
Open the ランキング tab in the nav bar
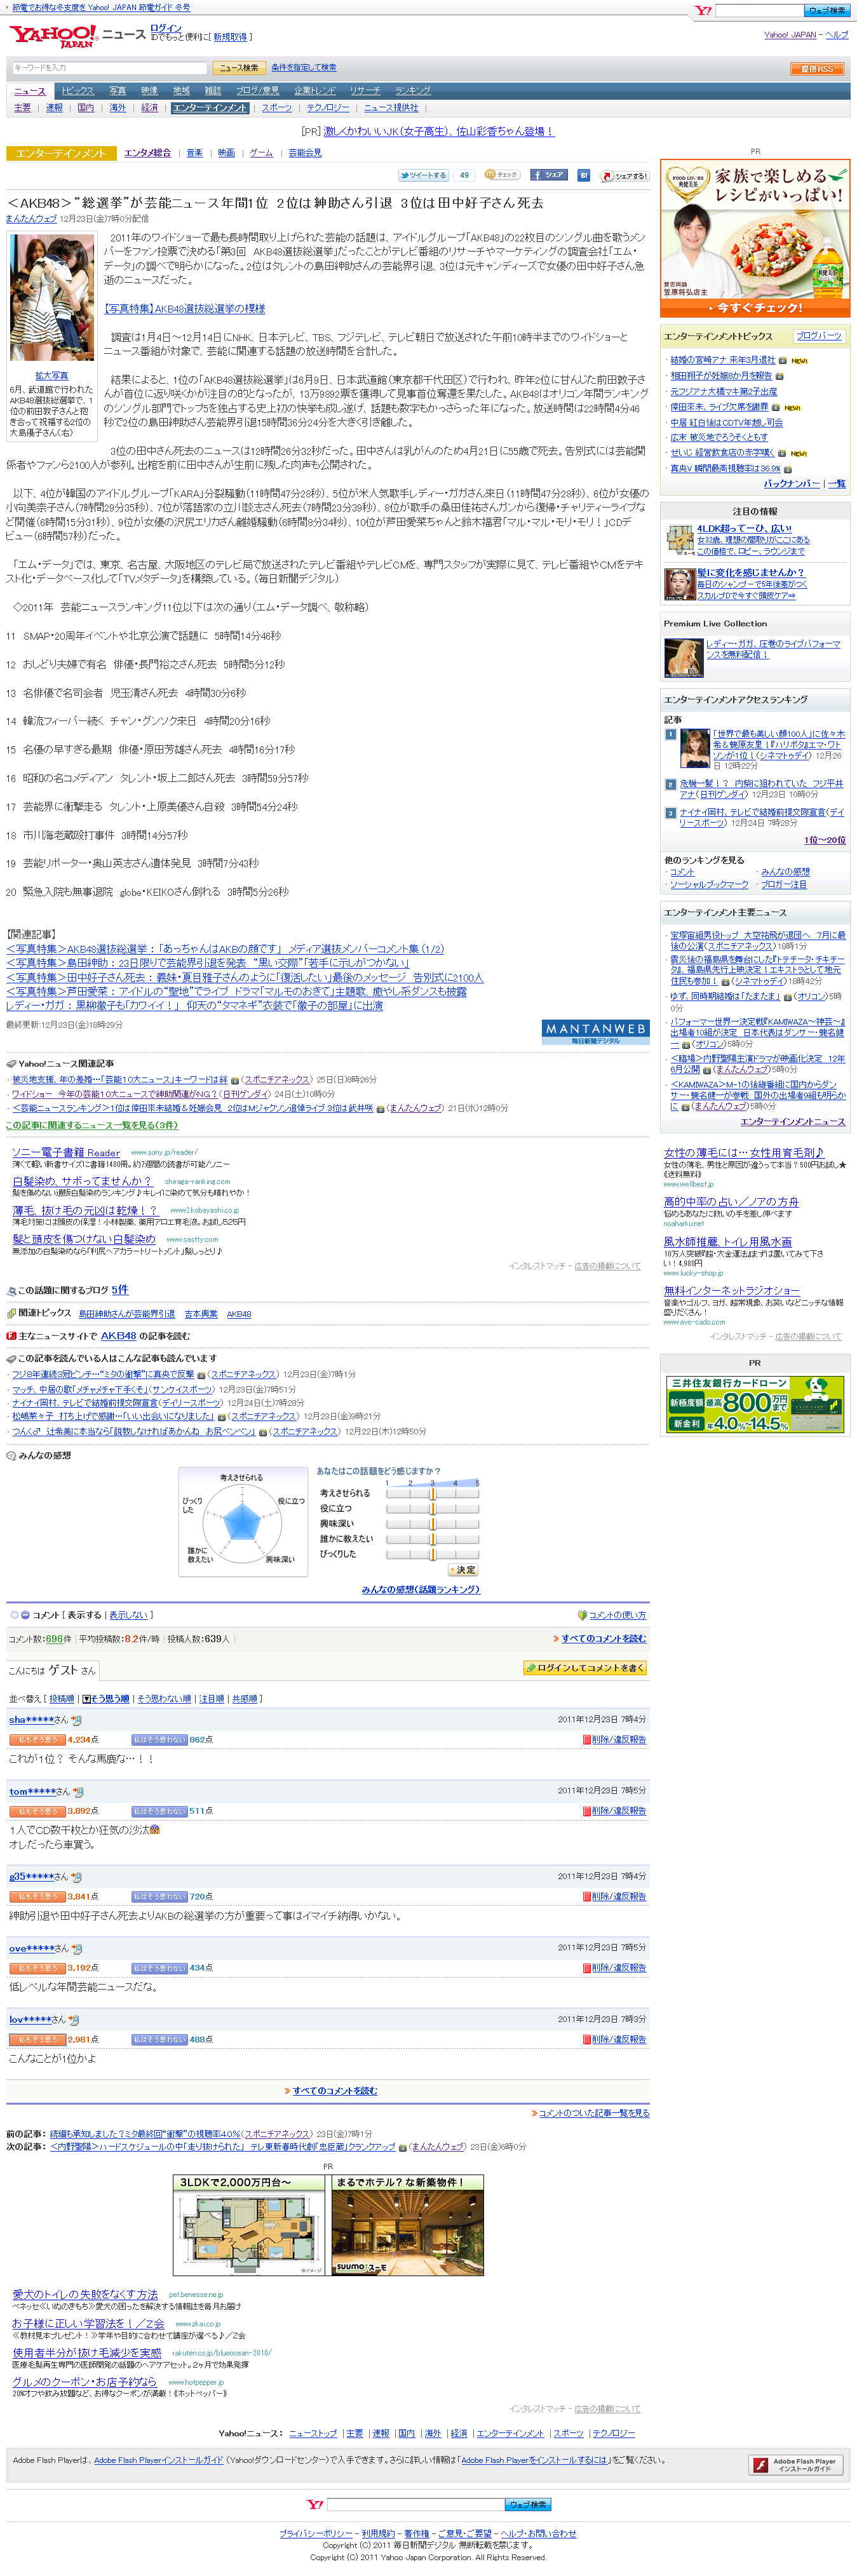(412, 91)
